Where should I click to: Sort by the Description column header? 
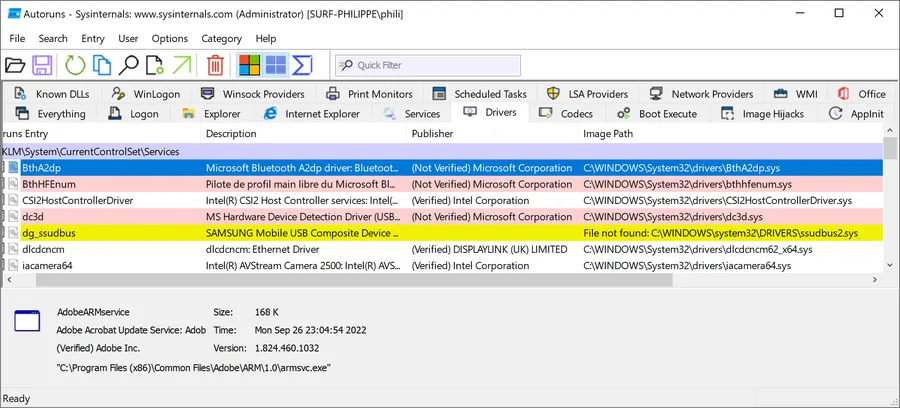[304, 134]
